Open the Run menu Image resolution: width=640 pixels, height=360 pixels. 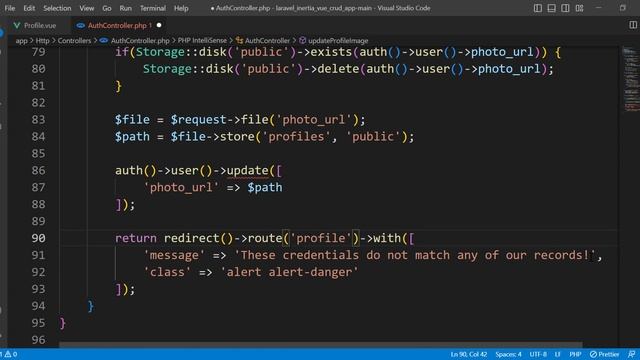pos(126,8)
